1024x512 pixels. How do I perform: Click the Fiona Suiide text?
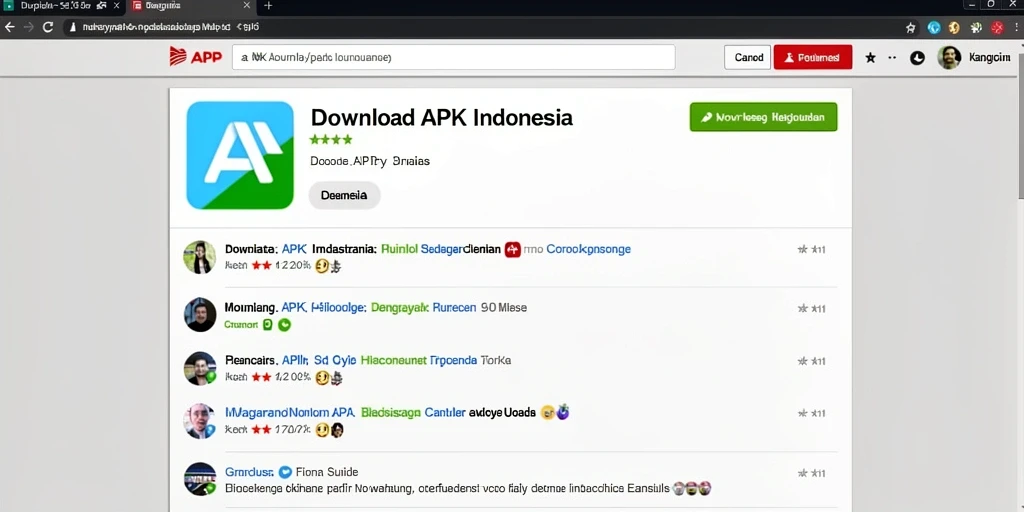click(327, 472)
